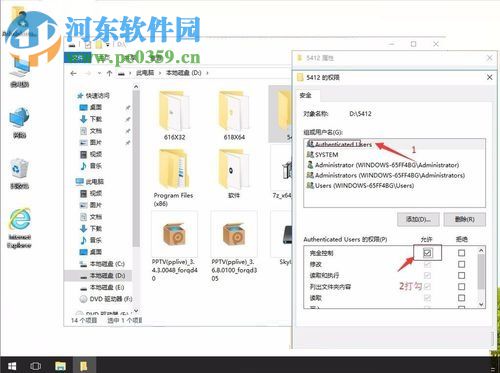Open Task View on the taskbar
This screenshot has width=500, height=373.
[x=36, y=366]
